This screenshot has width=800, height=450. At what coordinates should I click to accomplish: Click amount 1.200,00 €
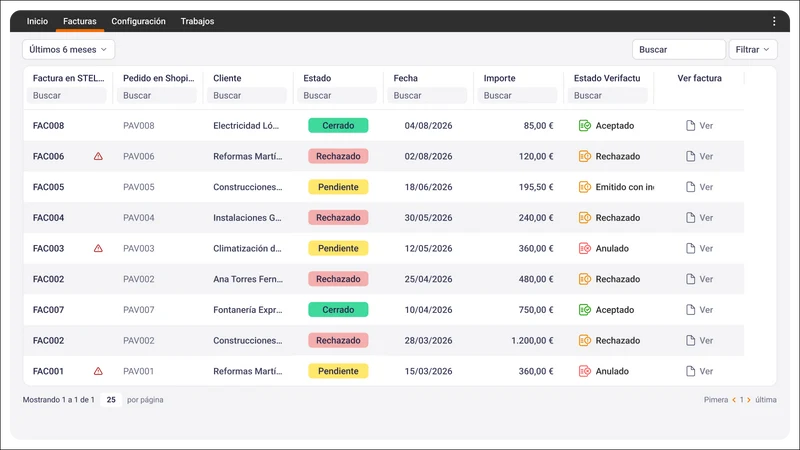532,340
